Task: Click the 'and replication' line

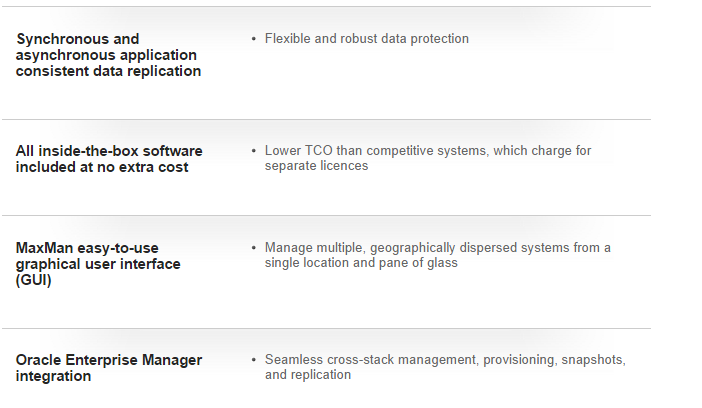Action: (308, 374)
